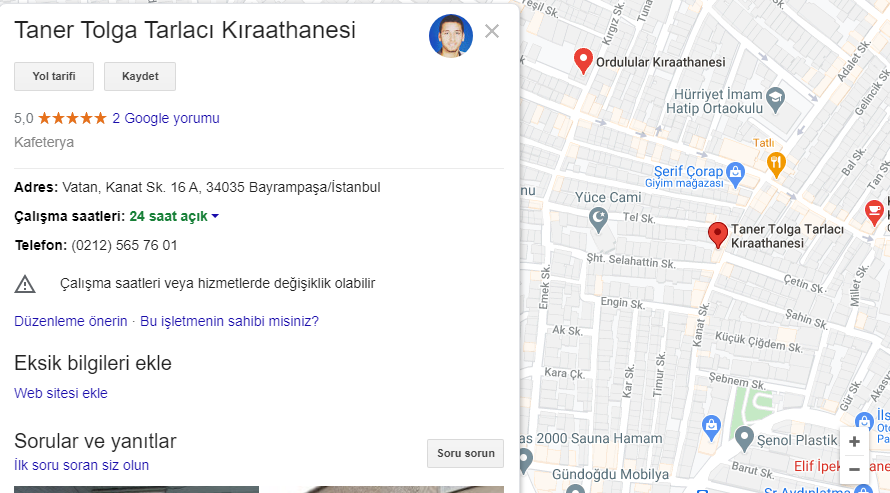Click the Ordulular Kıraathanesi red map pin
Screen dimensions: 890x493
[583, 61]
